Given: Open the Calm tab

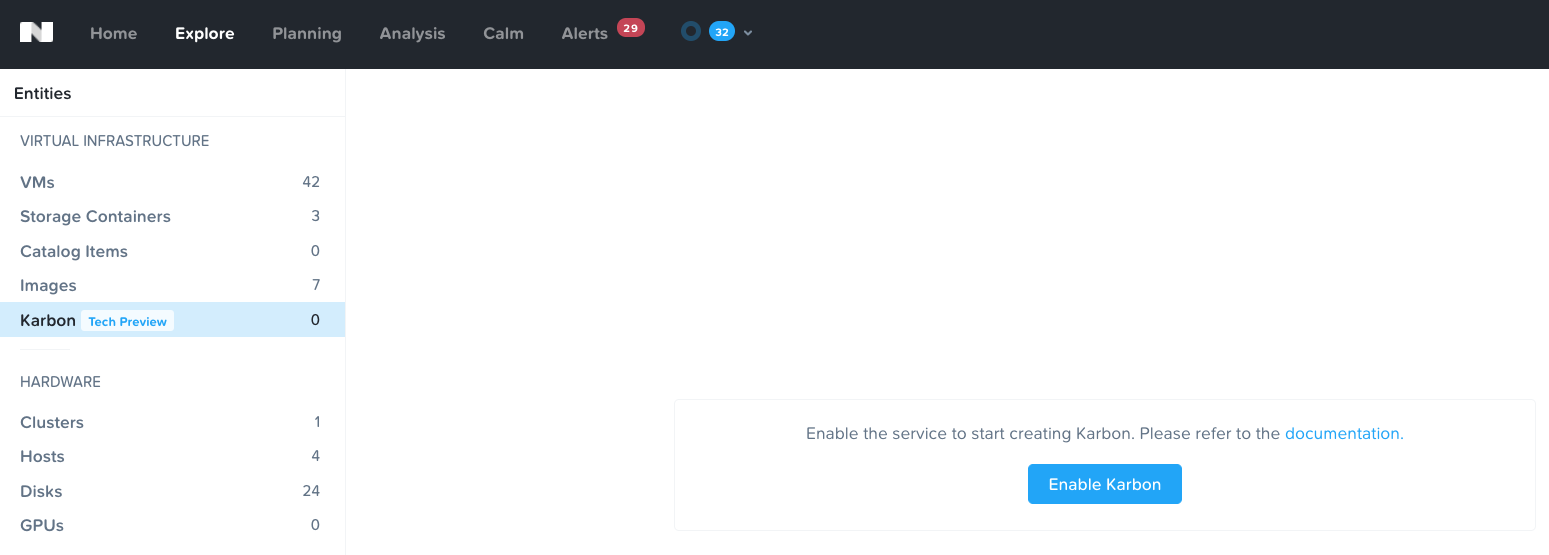Looking at the screenshot, I should 503,33.
